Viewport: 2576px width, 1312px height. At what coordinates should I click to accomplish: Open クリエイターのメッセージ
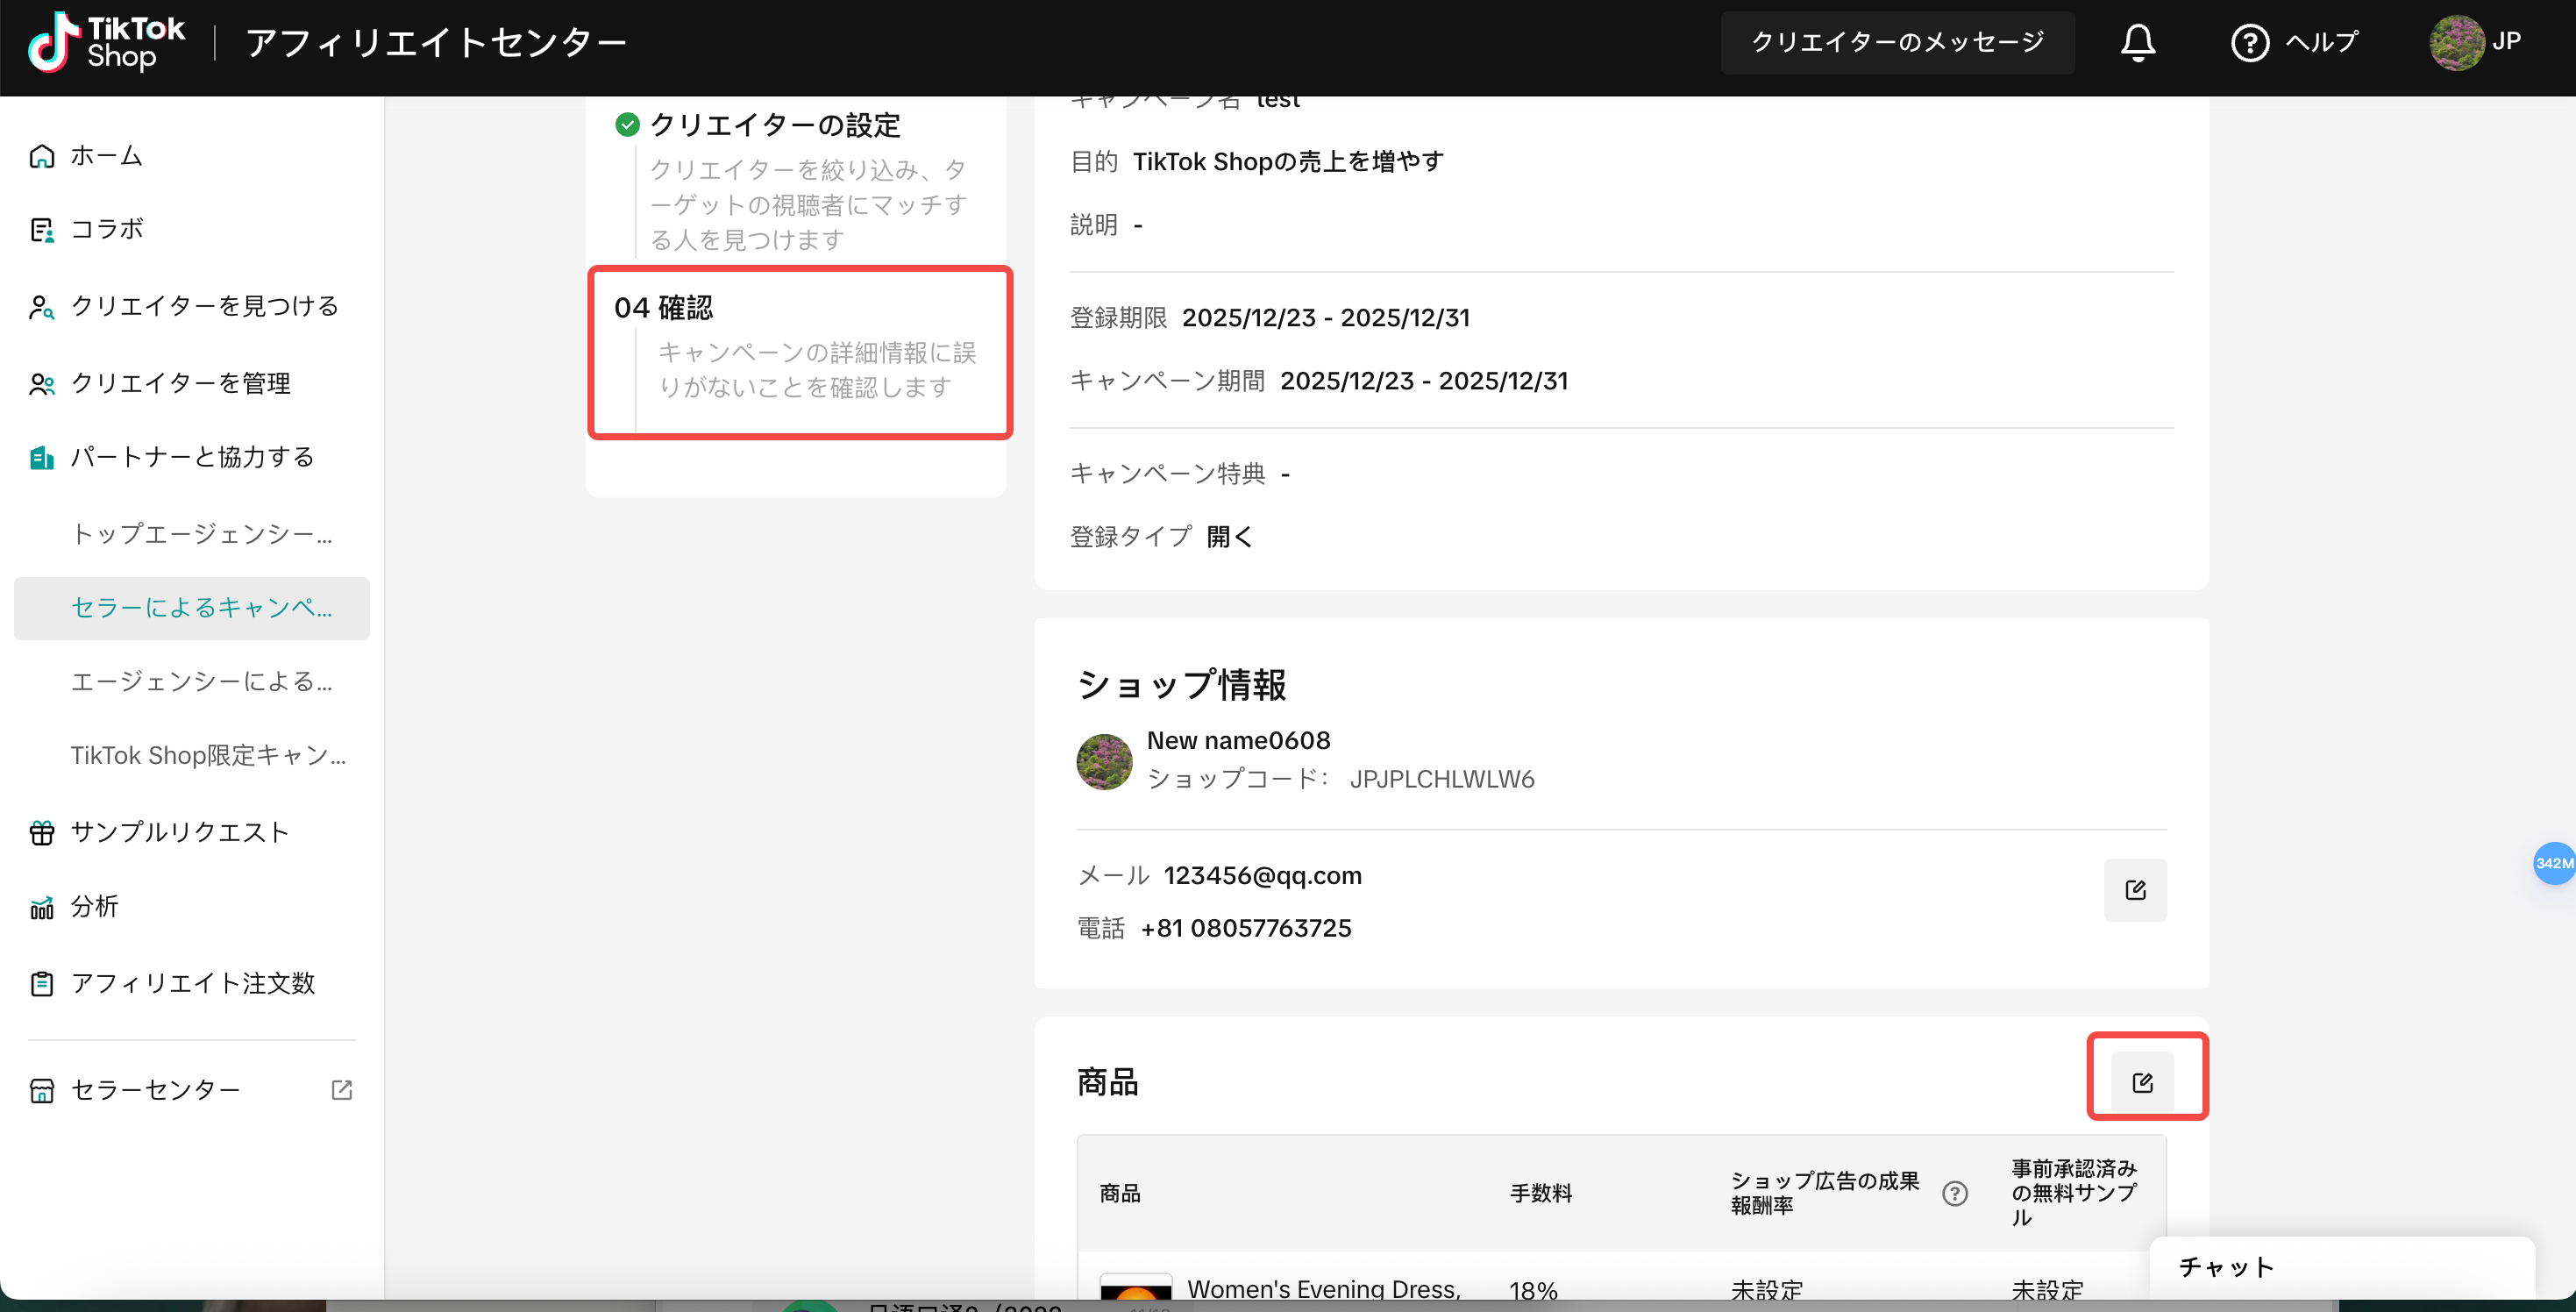1897,42
